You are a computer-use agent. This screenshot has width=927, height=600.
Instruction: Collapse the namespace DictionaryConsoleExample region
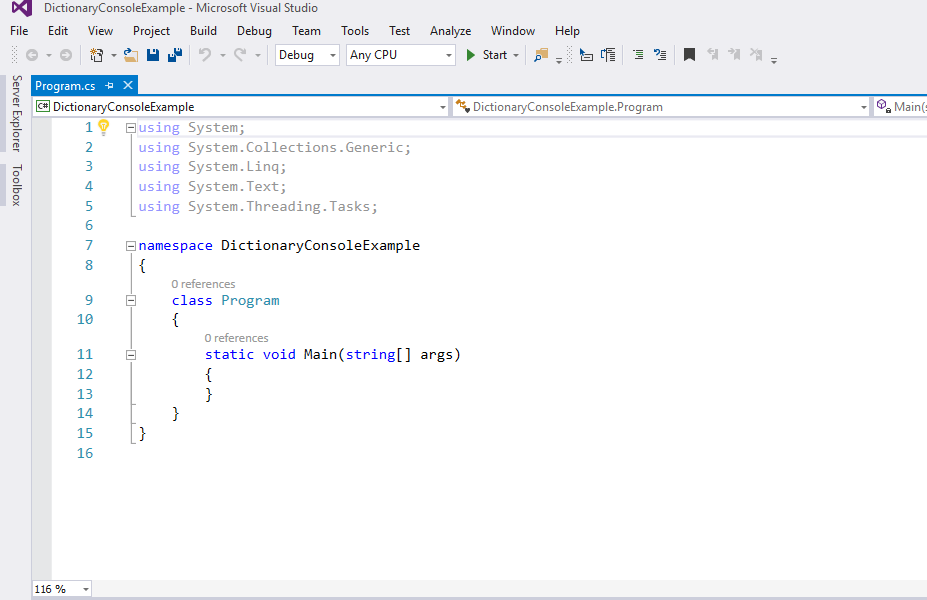130,245
